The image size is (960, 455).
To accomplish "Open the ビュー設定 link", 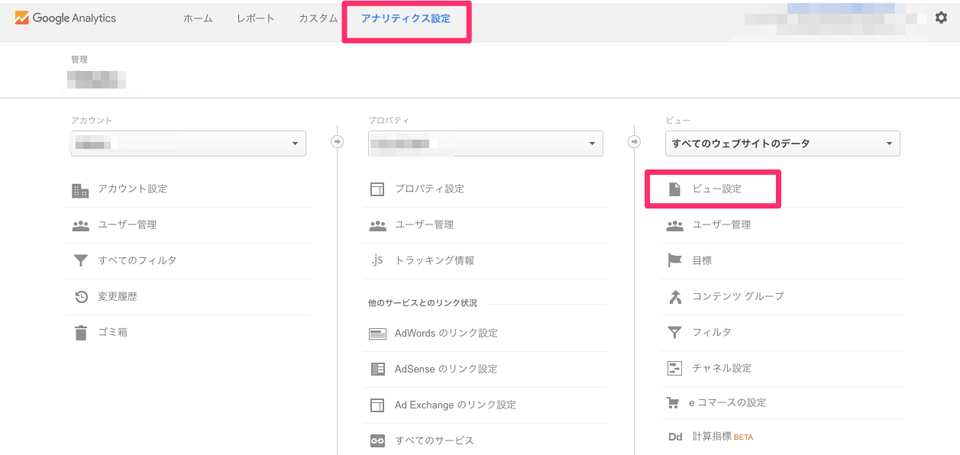I will tap(716, 189).
